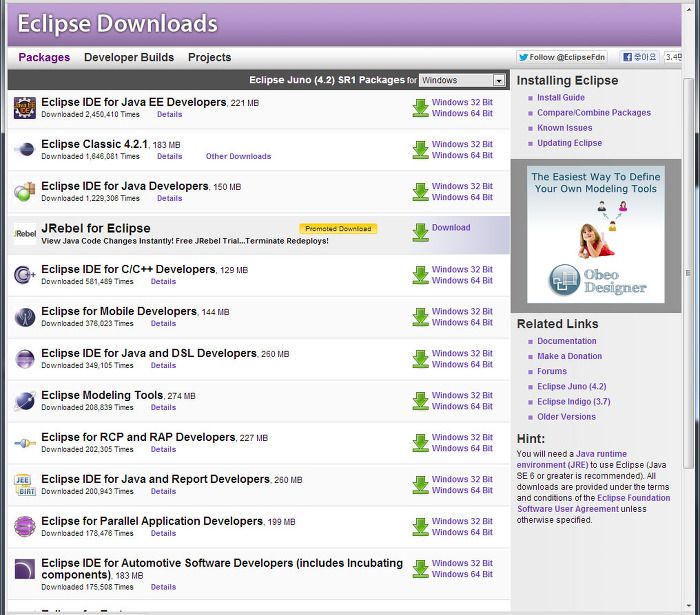Open Eclipse Juno (4.2) related link
Viewport: 700px width, 615px height.
pyautogui.click(x=571, y=387)
